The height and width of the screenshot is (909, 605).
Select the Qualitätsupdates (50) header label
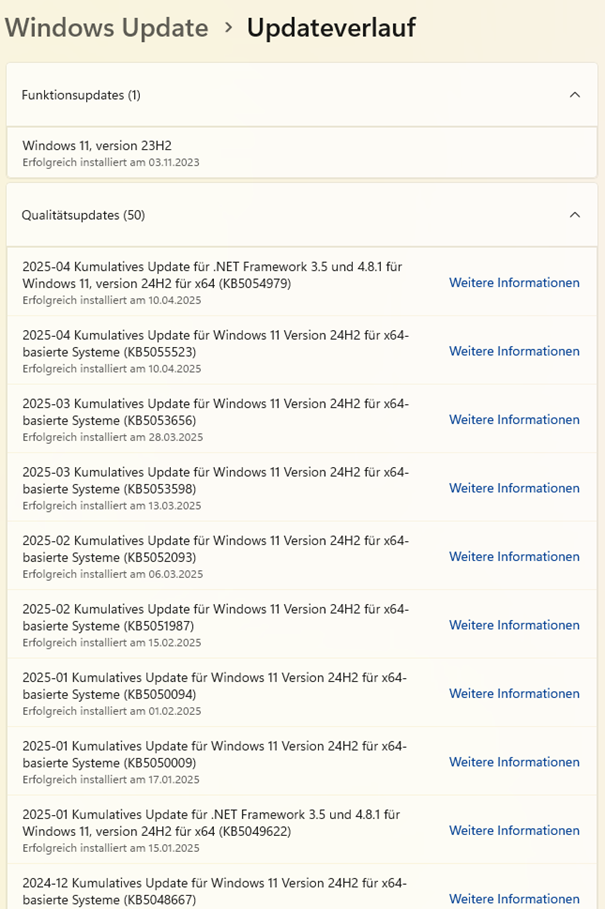83,215
